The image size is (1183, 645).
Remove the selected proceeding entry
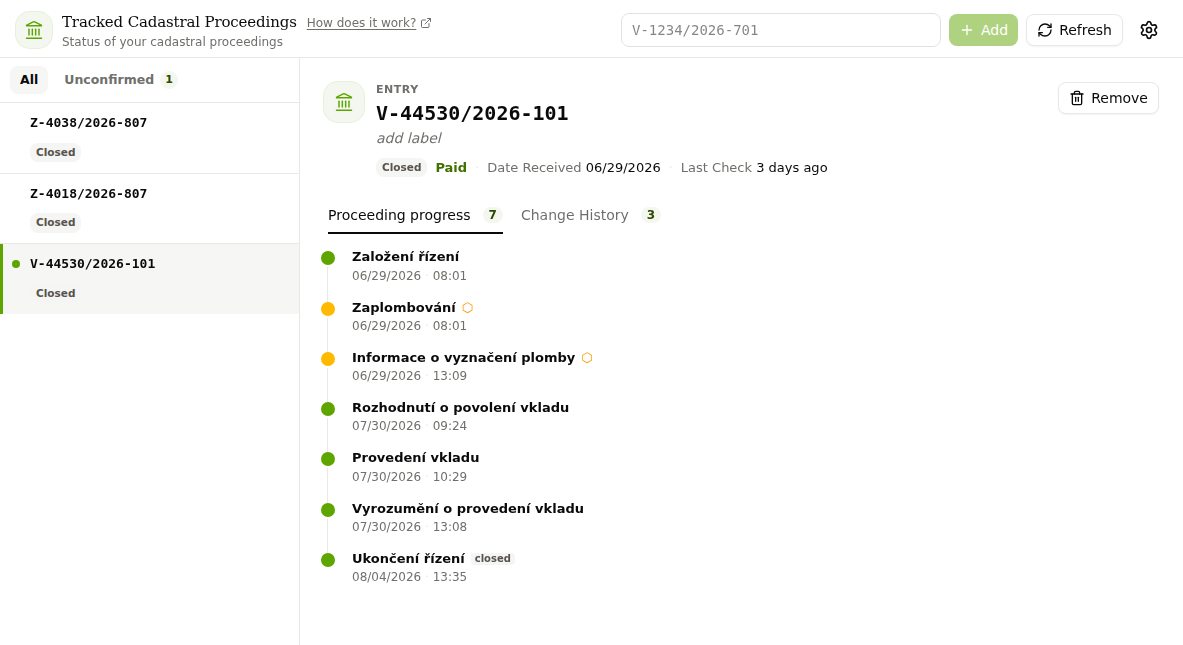[x=1108, y=98]
